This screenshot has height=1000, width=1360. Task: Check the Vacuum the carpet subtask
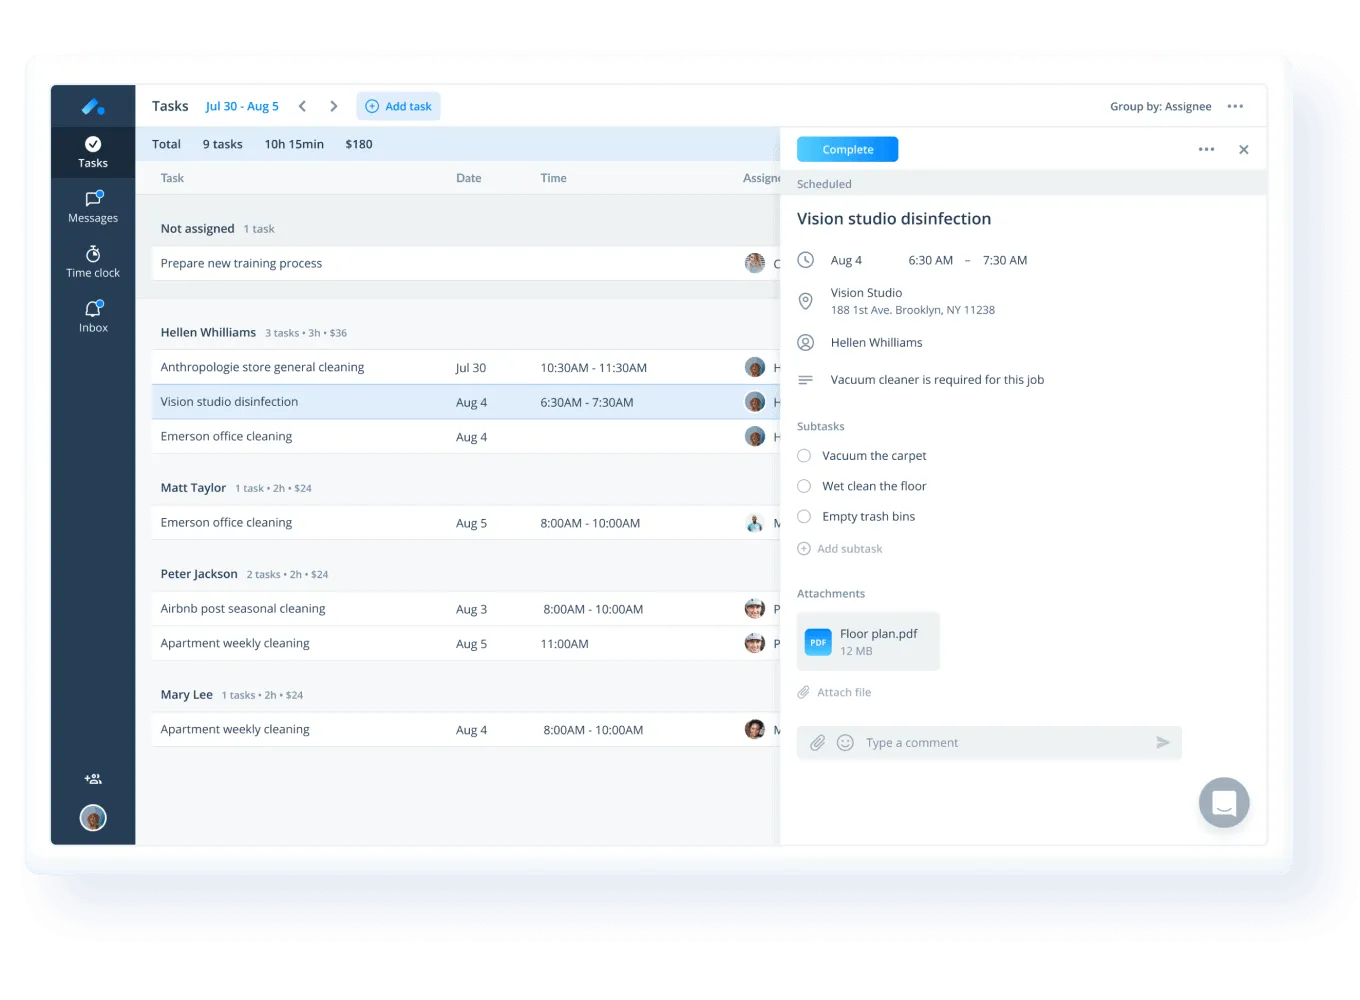click(x=804, y=456)
